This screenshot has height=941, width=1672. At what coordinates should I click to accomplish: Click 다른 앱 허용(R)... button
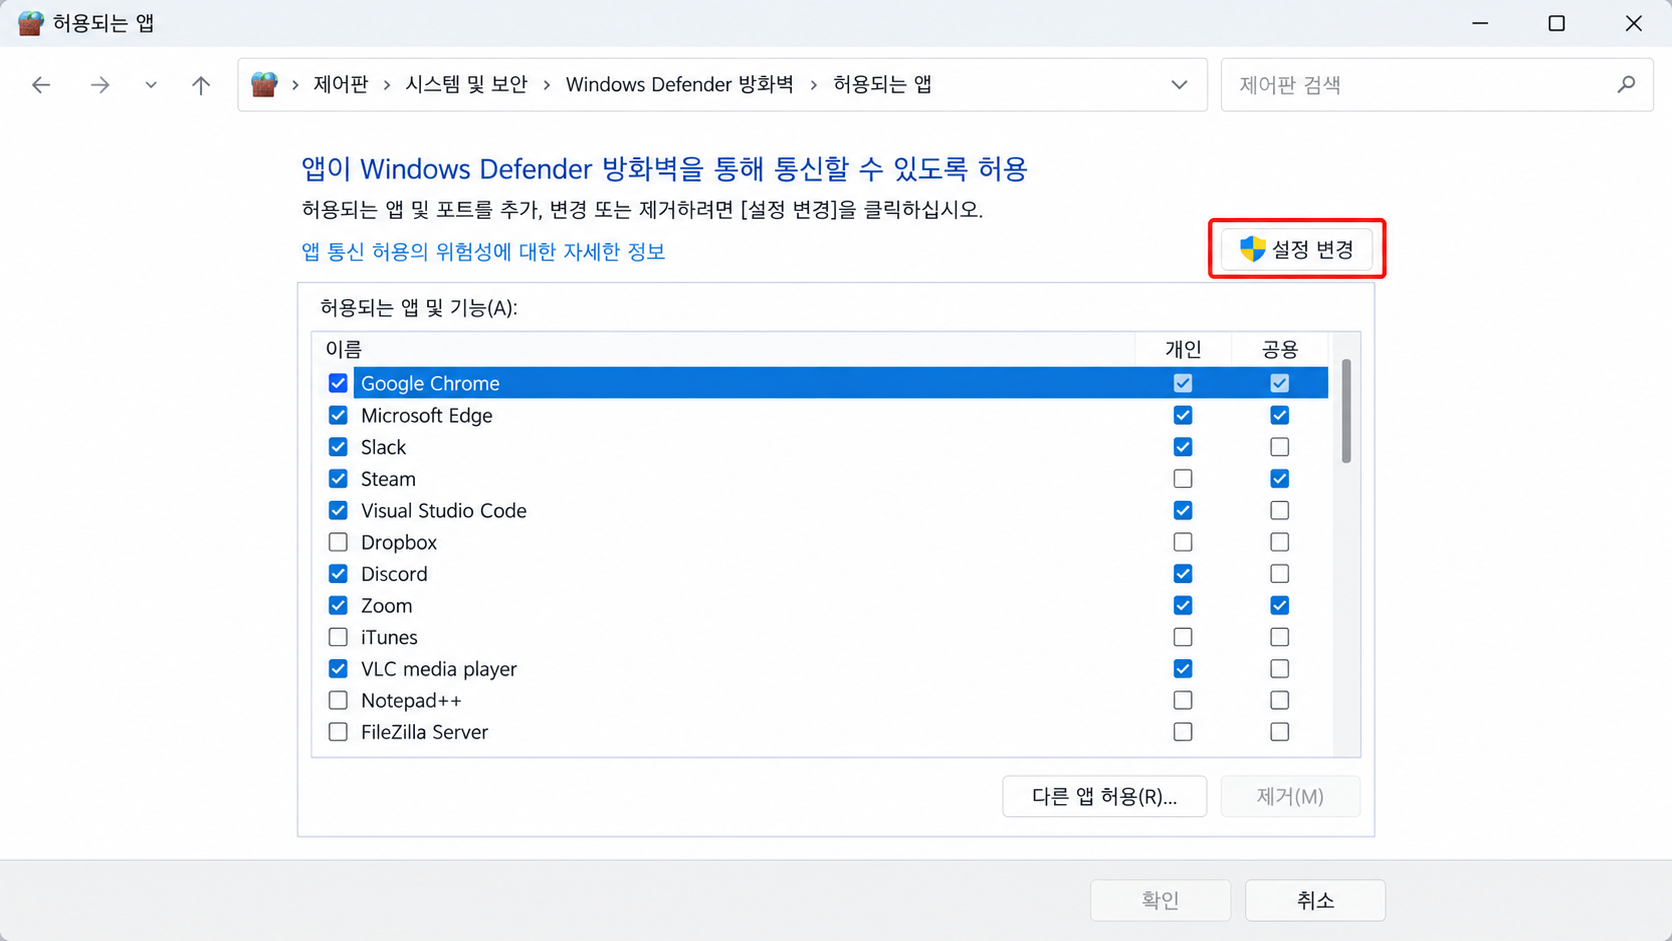(1104, 797)
